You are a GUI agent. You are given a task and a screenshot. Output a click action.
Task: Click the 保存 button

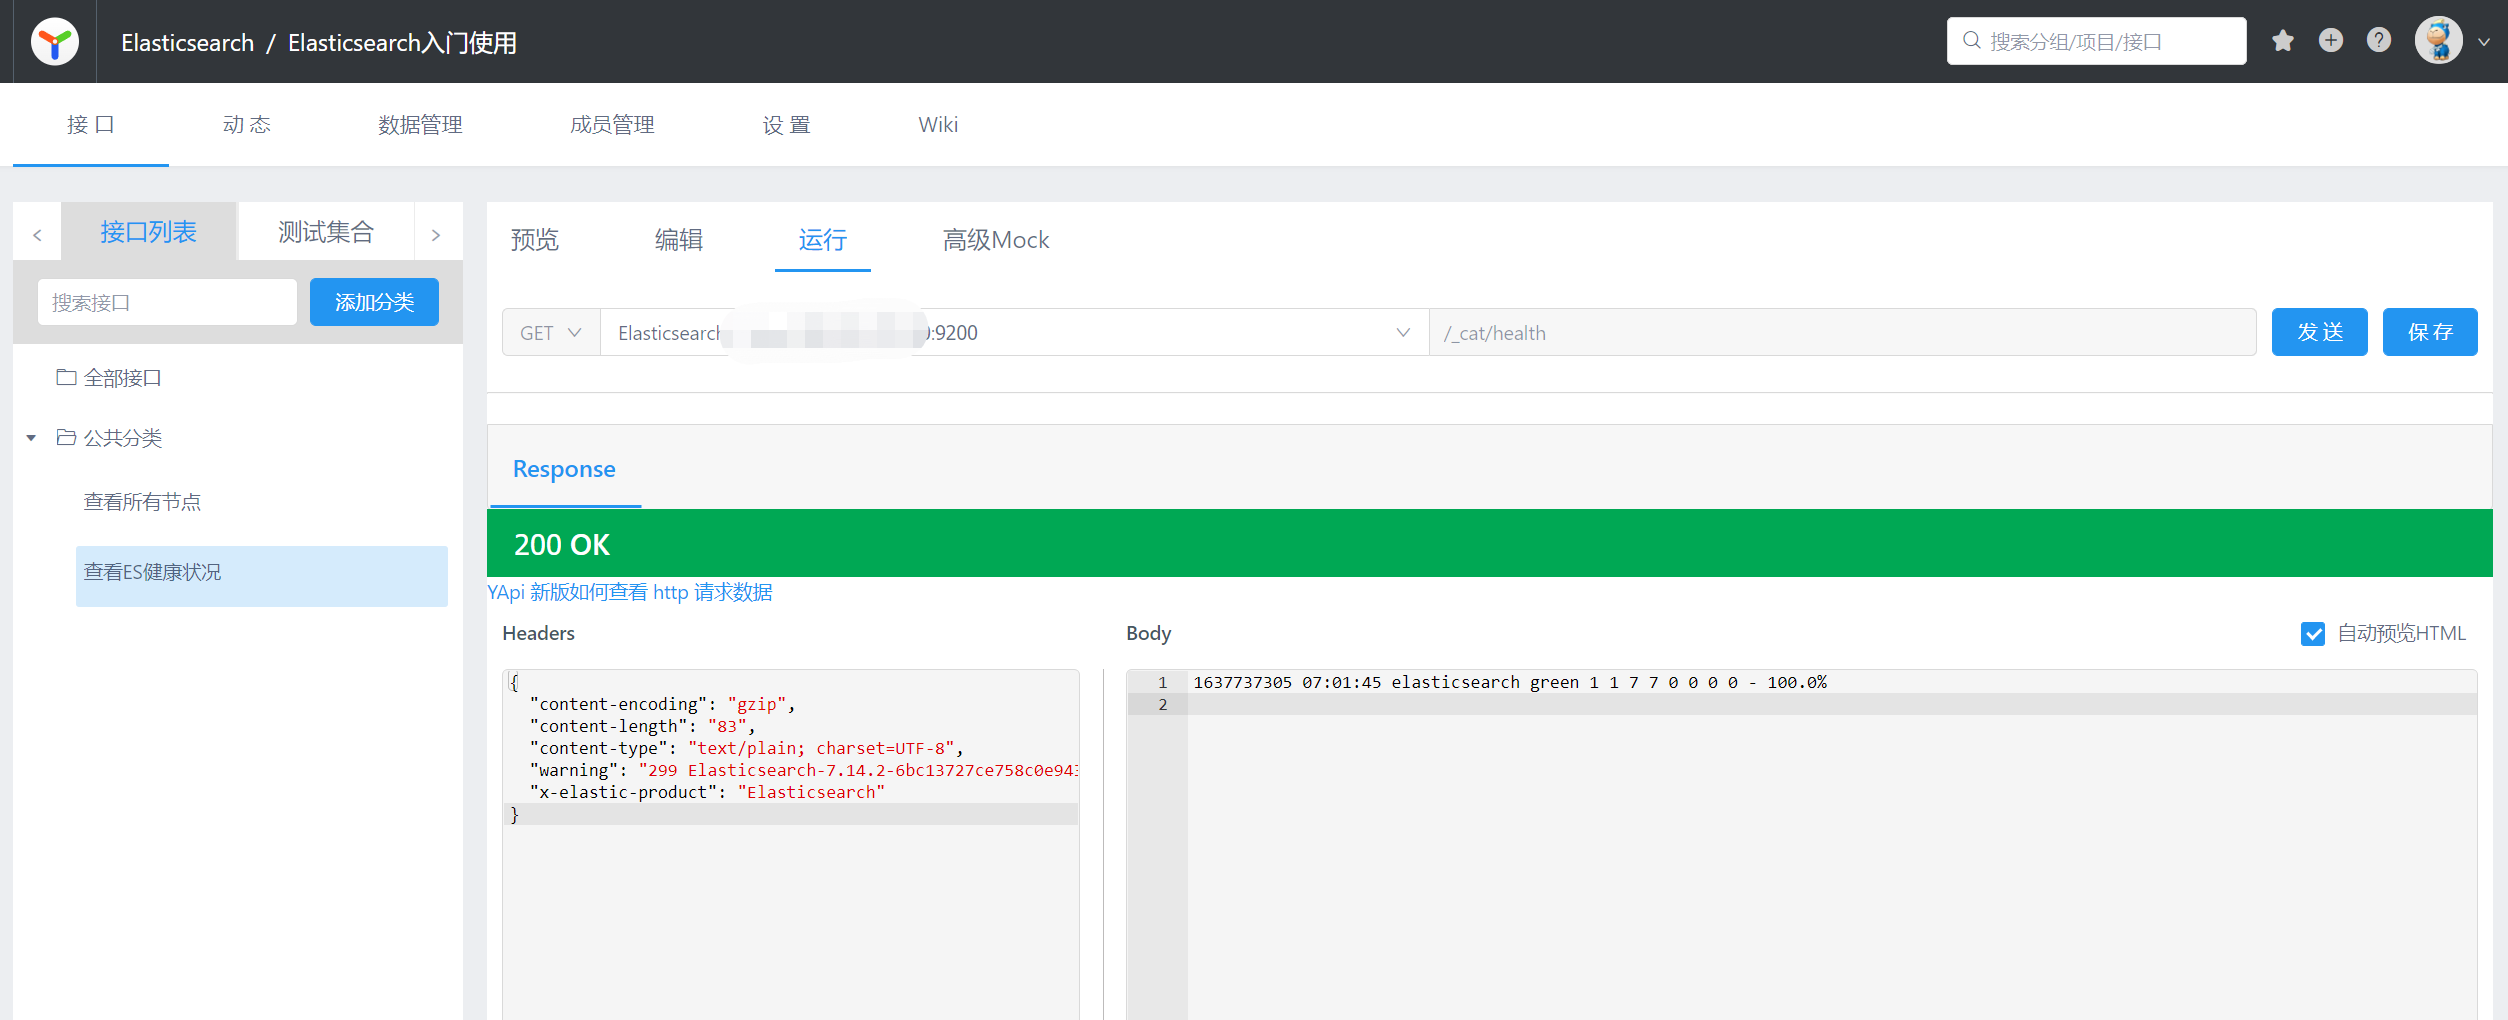click(2430, 332)
